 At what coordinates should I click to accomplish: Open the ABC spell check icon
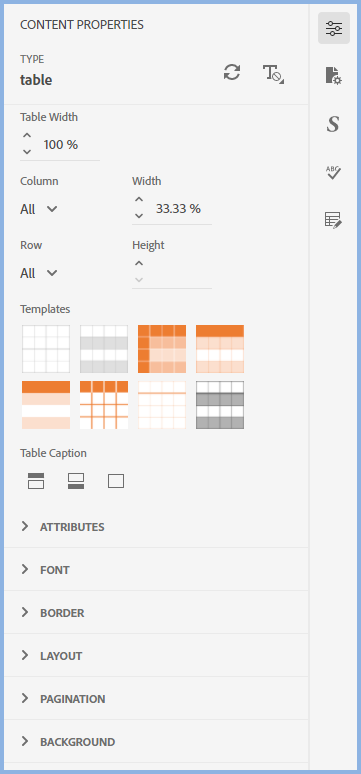334,172
